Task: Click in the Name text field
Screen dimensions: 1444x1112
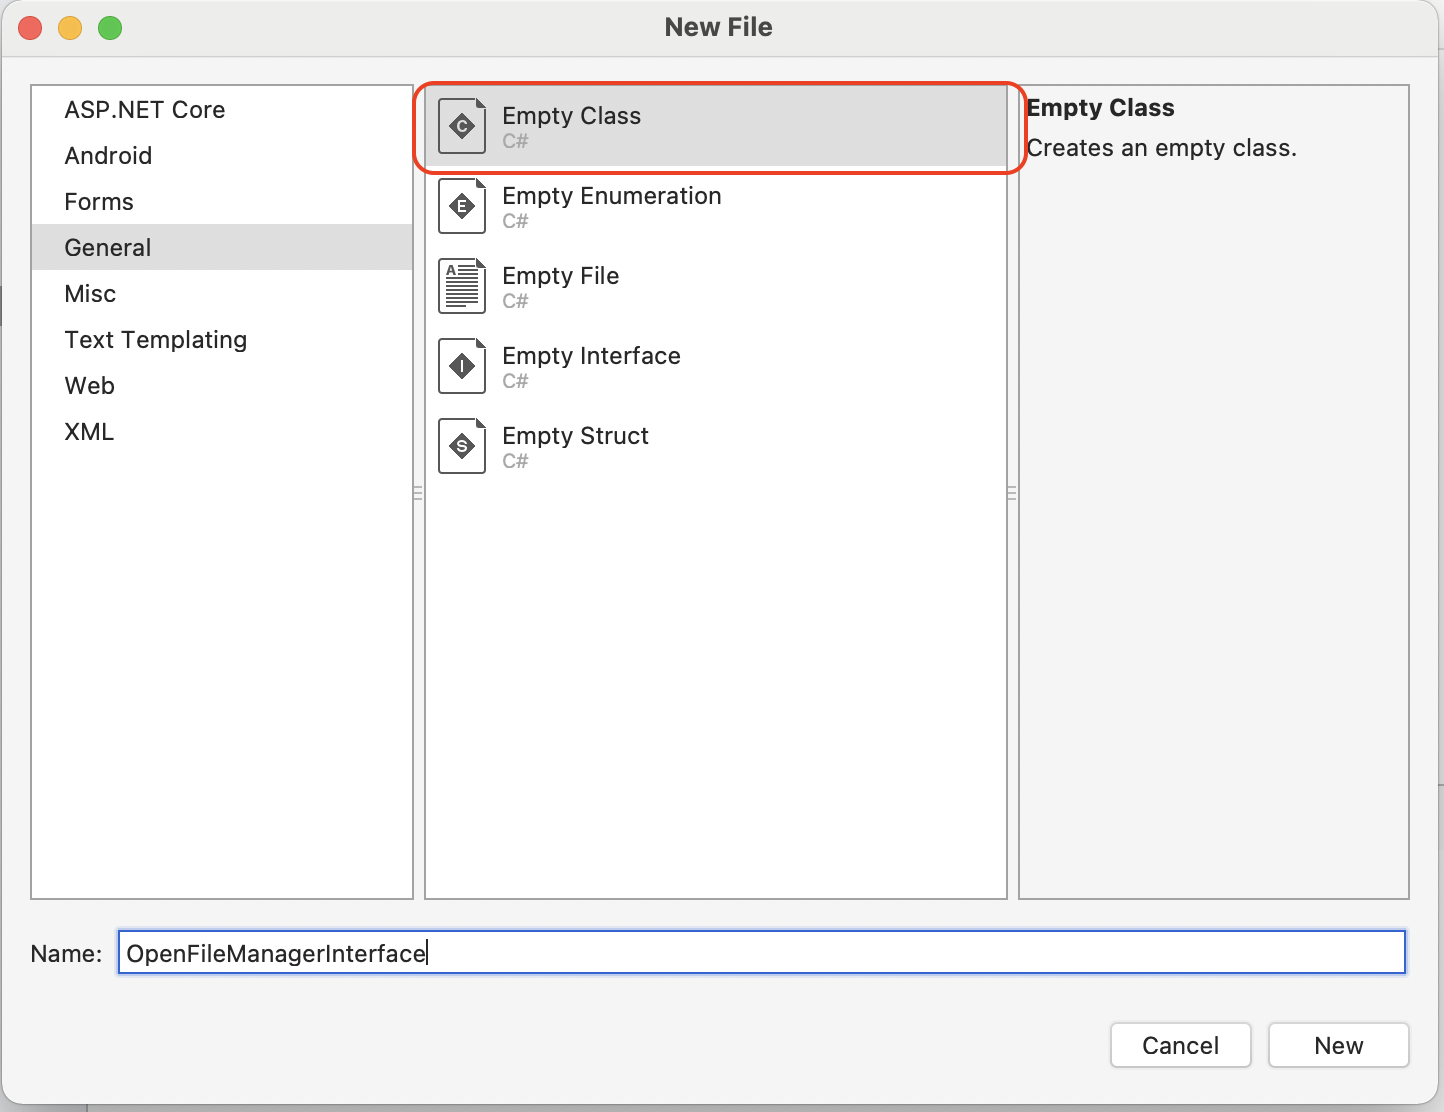Action: point(760,953)
